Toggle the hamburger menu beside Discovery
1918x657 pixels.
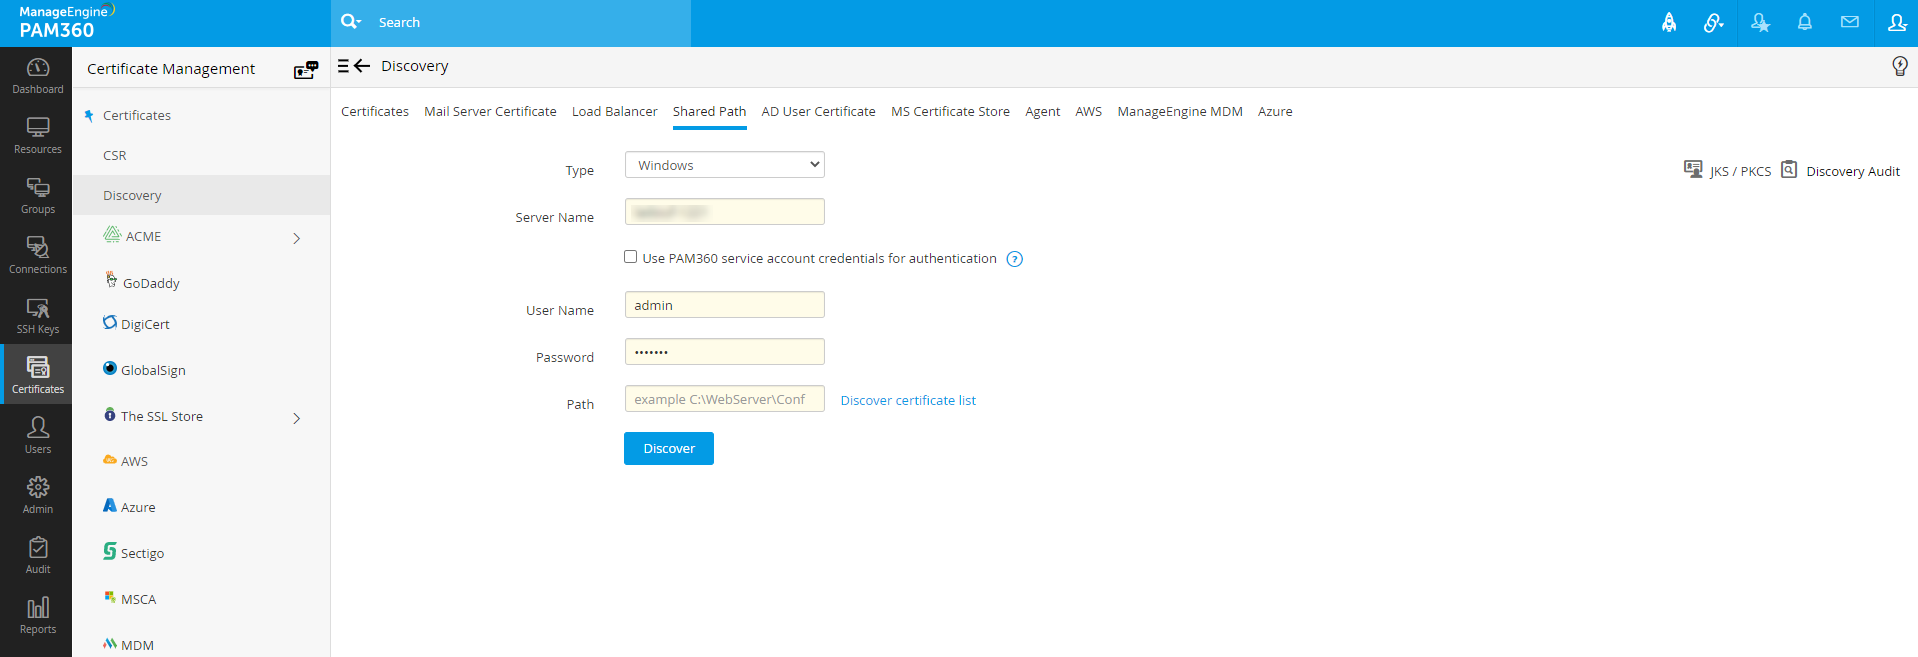pos(343,66)
